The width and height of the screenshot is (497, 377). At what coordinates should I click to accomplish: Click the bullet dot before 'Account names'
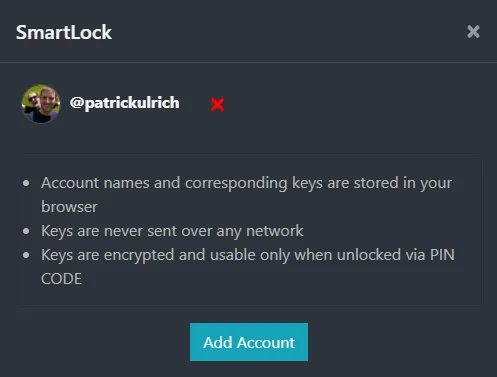26,183
